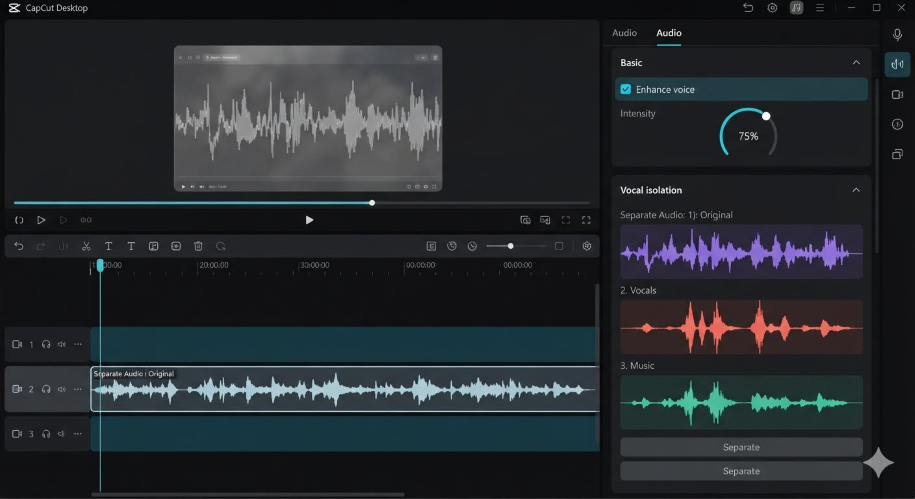Toggle track 3 camera visibility icon
The height and width of the screenshot is (499, 915).
pyautogui.click(x=17, y=434)
